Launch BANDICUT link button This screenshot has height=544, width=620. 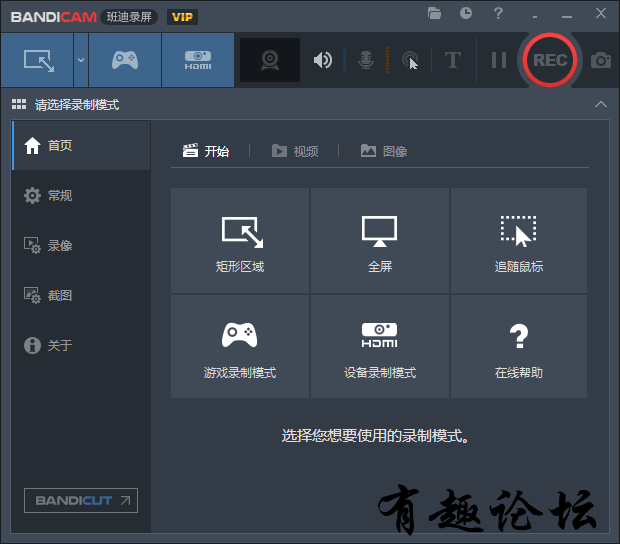coord(81,501)
